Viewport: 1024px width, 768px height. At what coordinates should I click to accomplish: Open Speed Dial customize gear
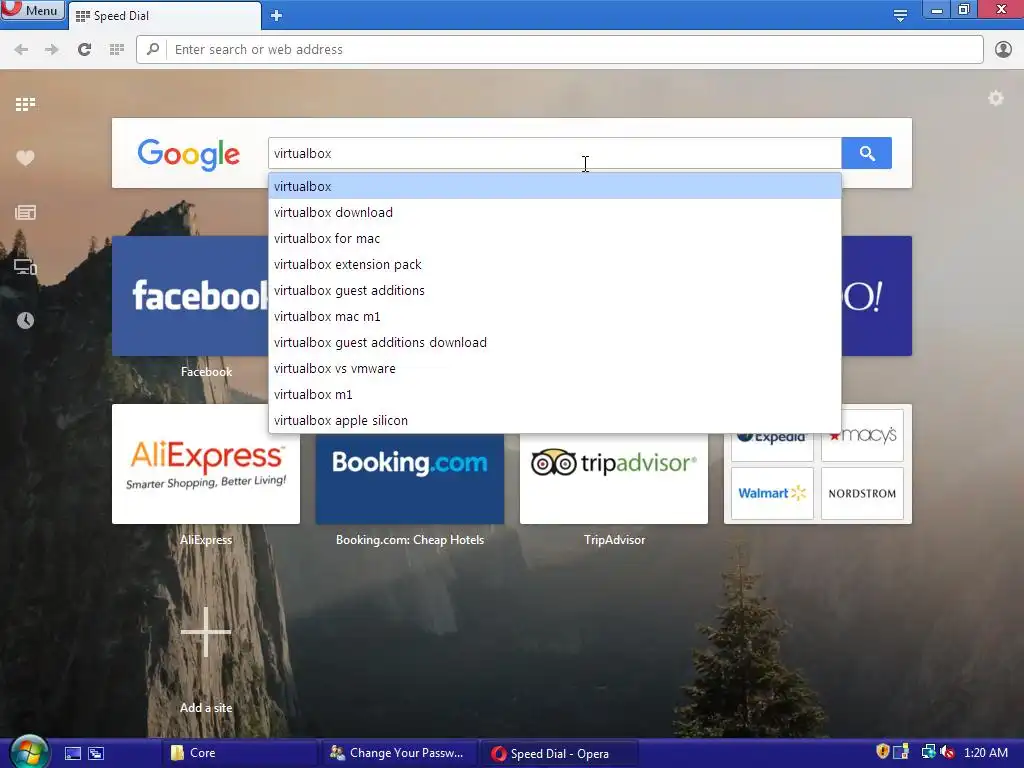[995, 99]
